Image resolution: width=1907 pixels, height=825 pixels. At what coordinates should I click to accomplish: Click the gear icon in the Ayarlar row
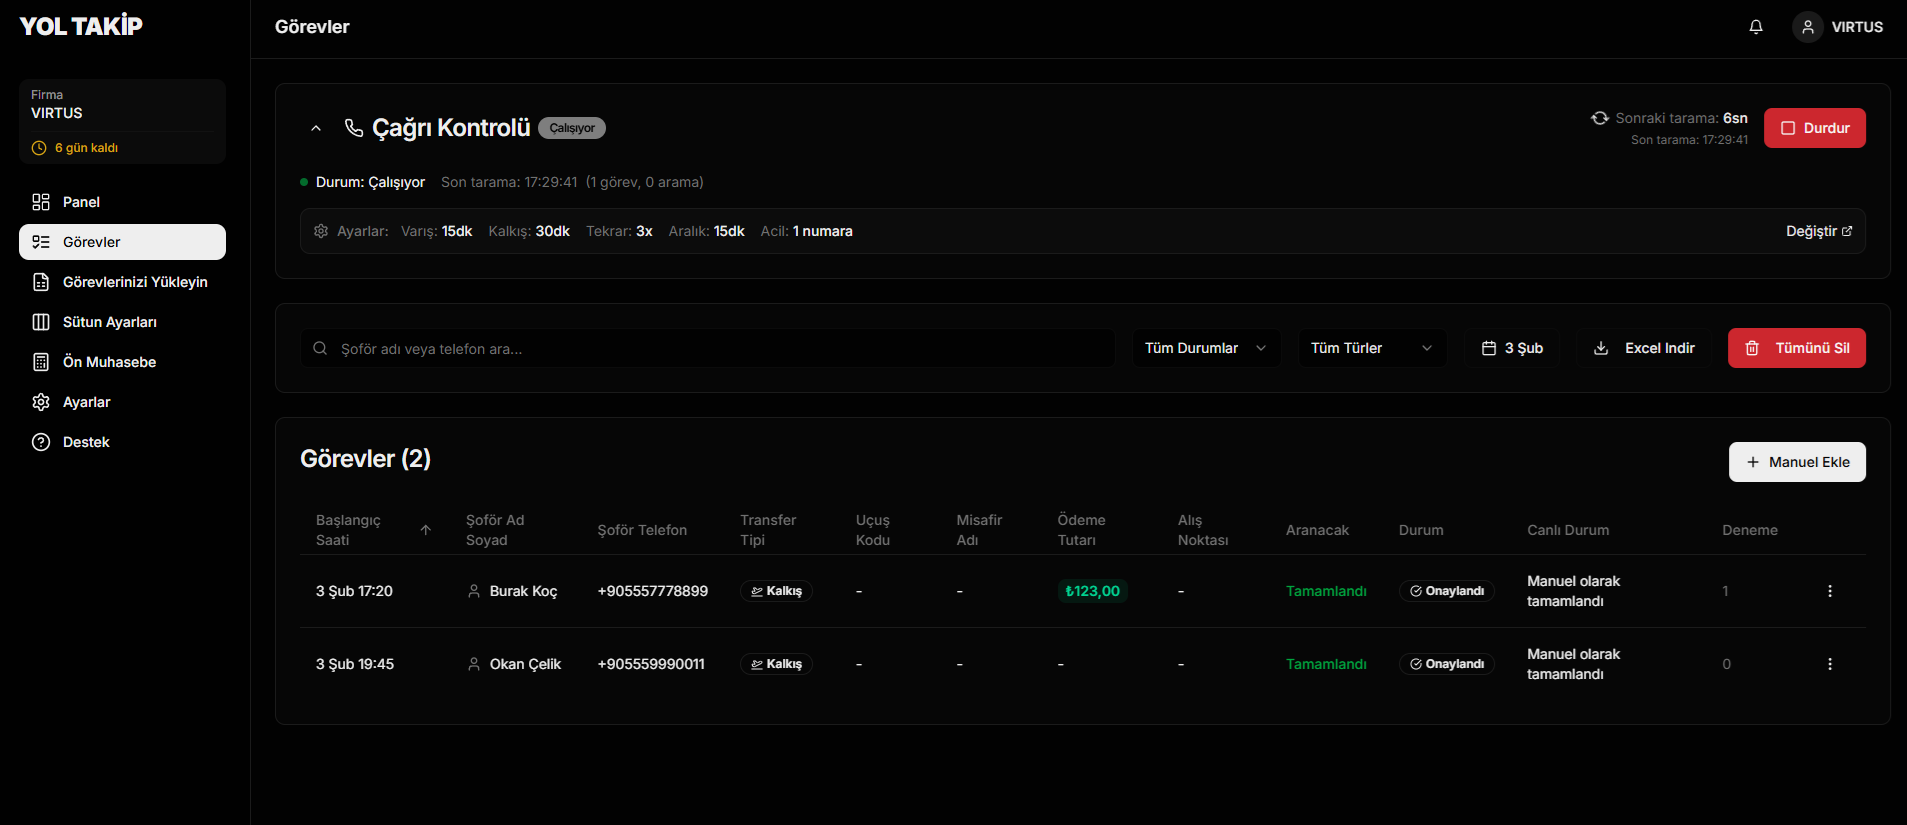point(321,231)
